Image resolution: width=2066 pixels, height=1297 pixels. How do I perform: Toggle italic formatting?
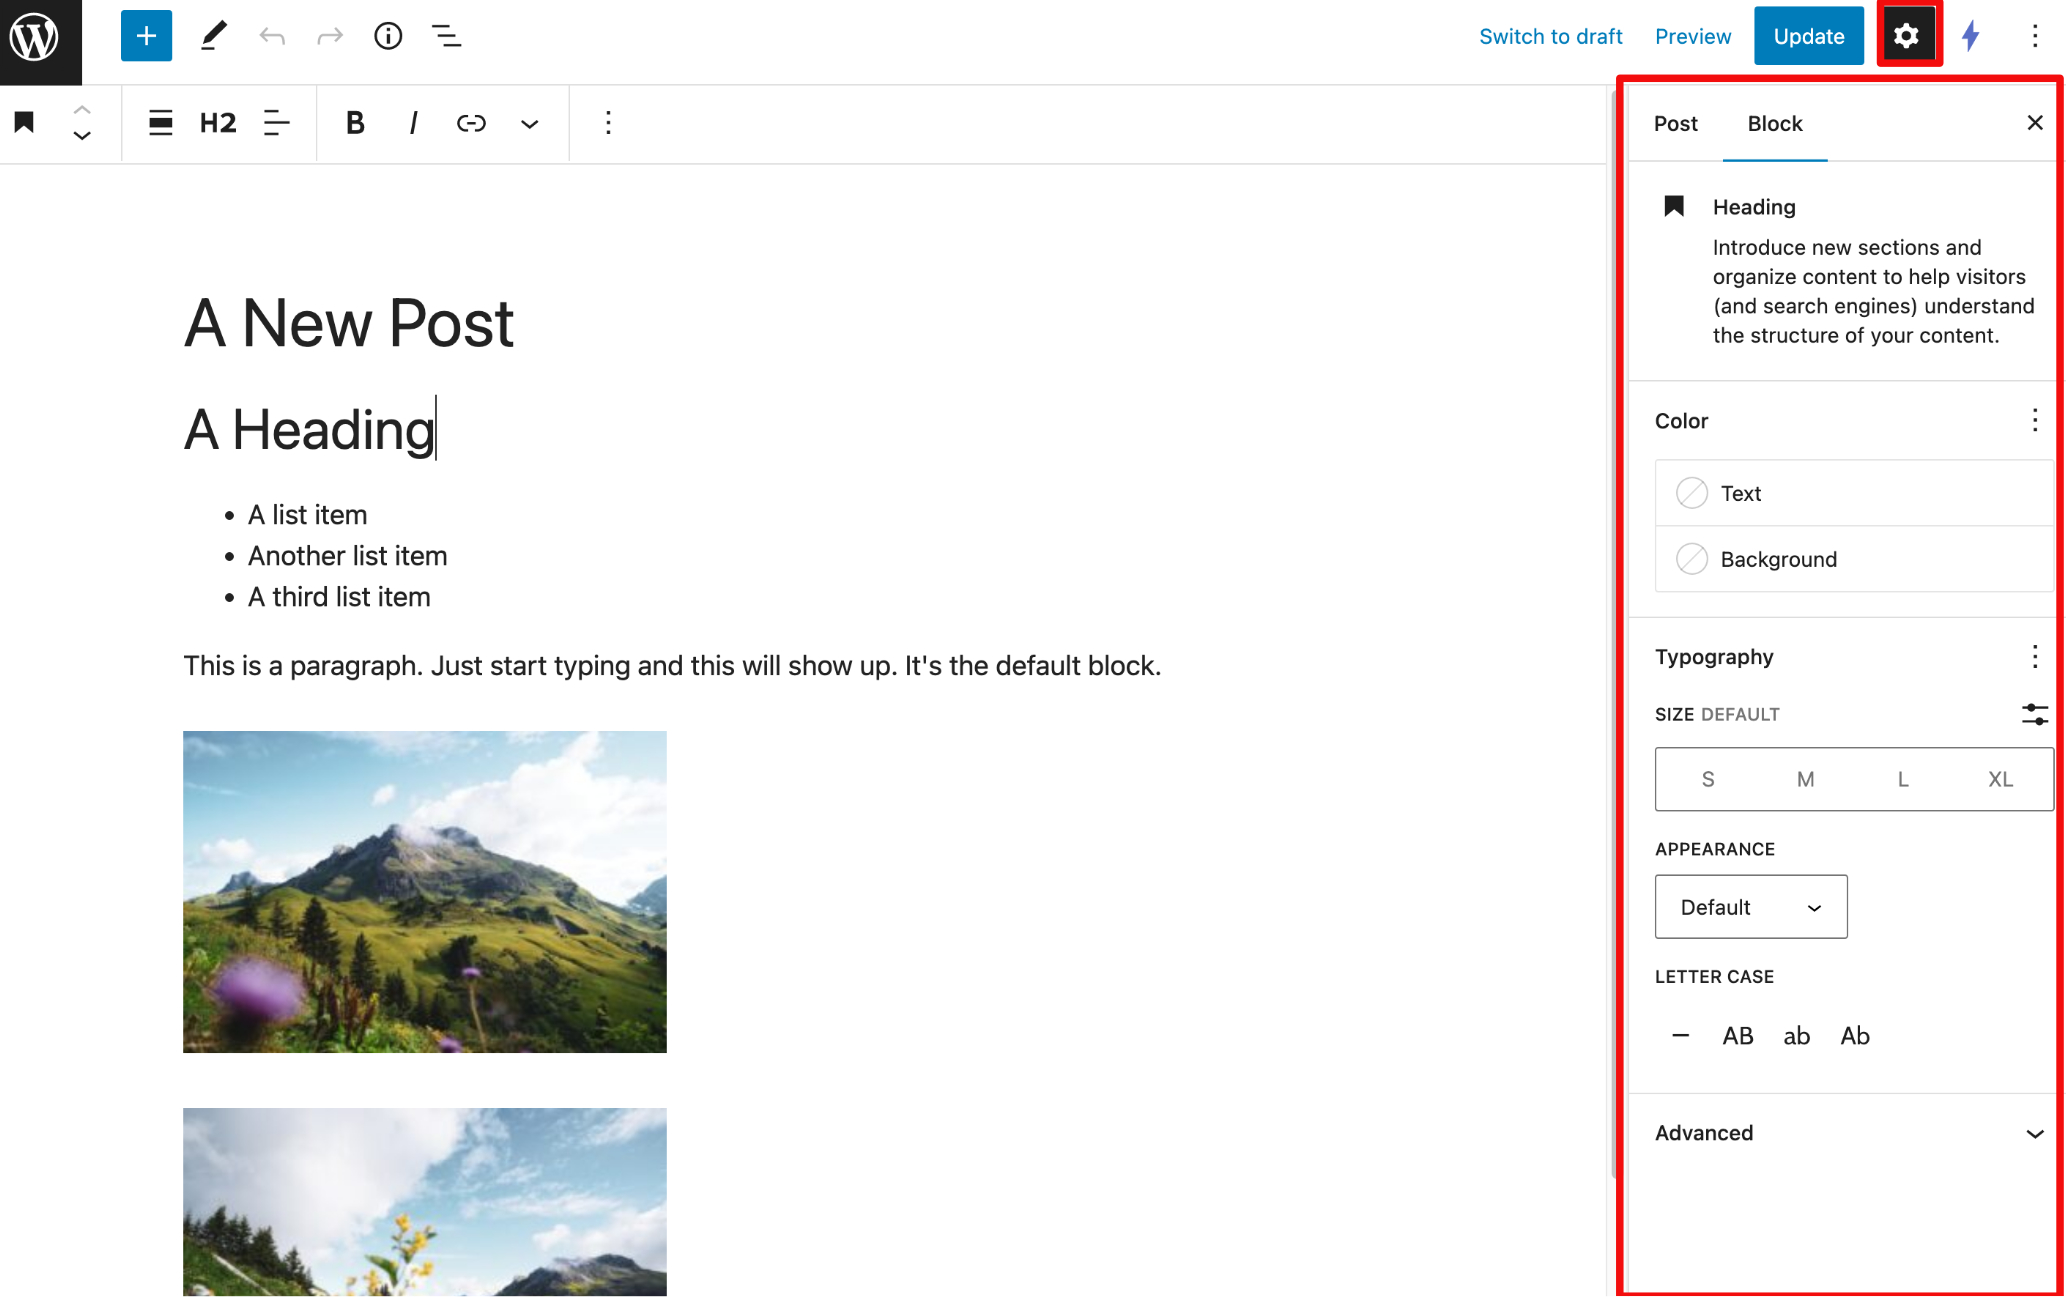(413, 123)
